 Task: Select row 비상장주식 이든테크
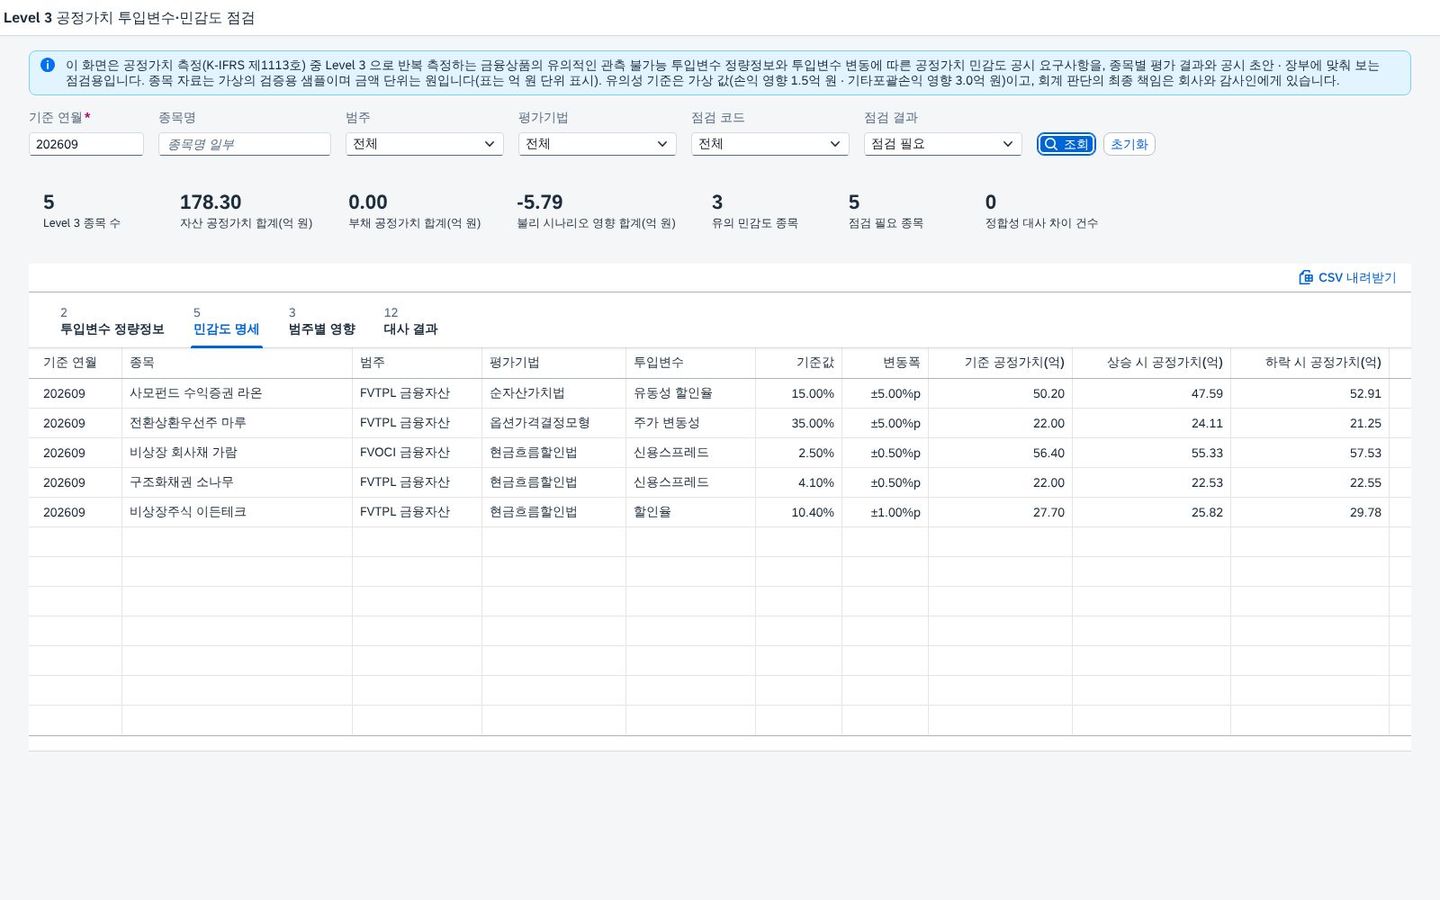pyautogui.click(x=720, y=512)
